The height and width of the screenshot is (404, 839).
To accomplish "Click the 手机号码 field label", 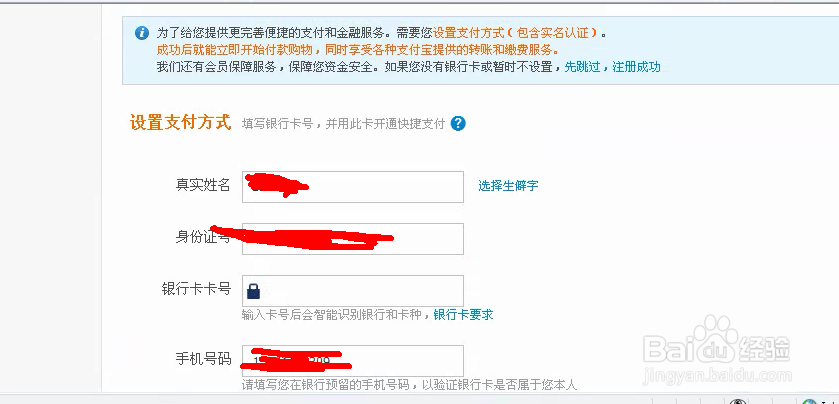I will pyautogui.click(x=203, y=359).
